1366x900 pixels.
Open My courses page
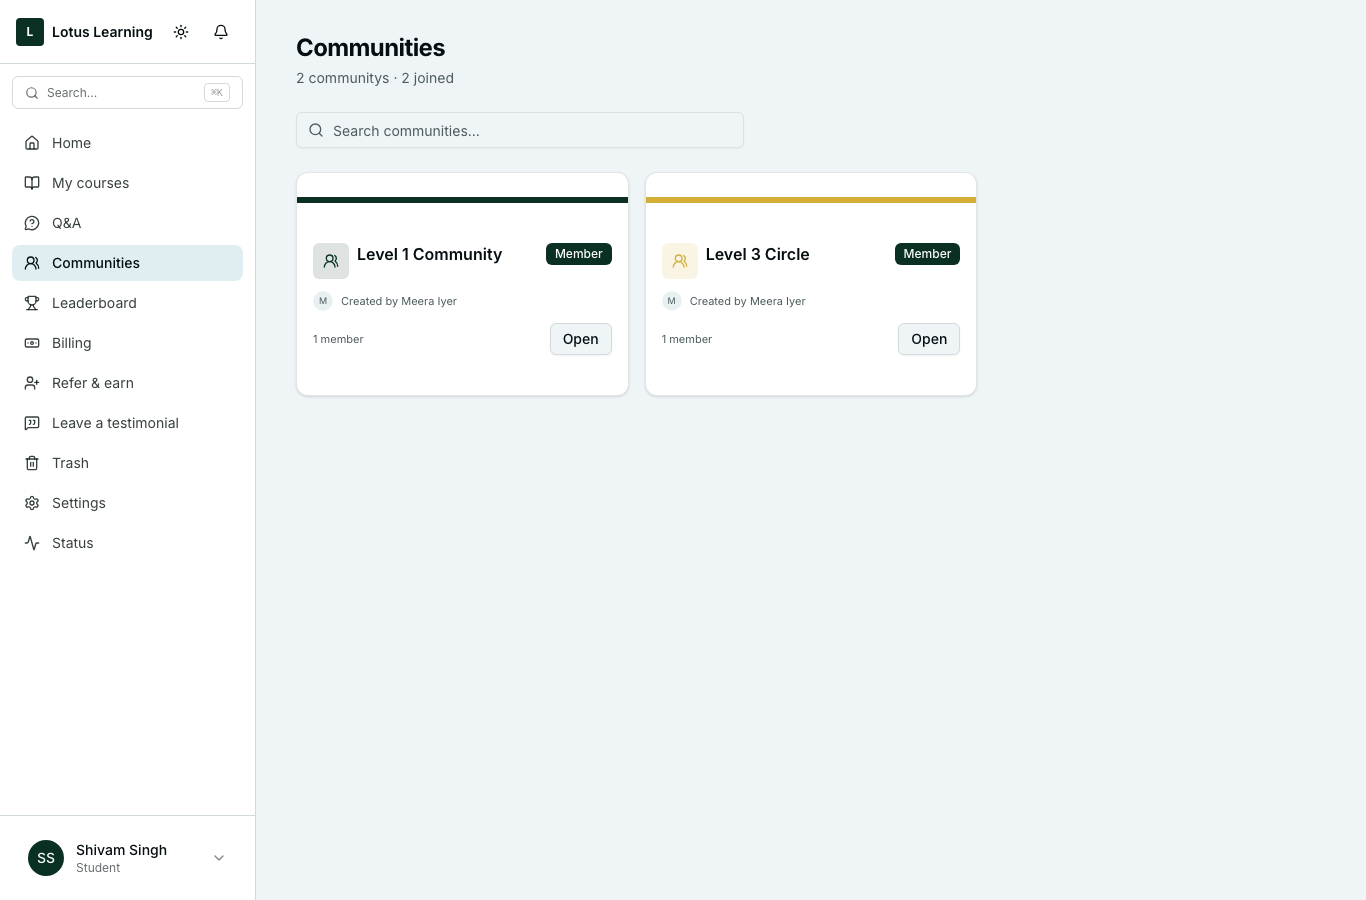tap(127, 183)
